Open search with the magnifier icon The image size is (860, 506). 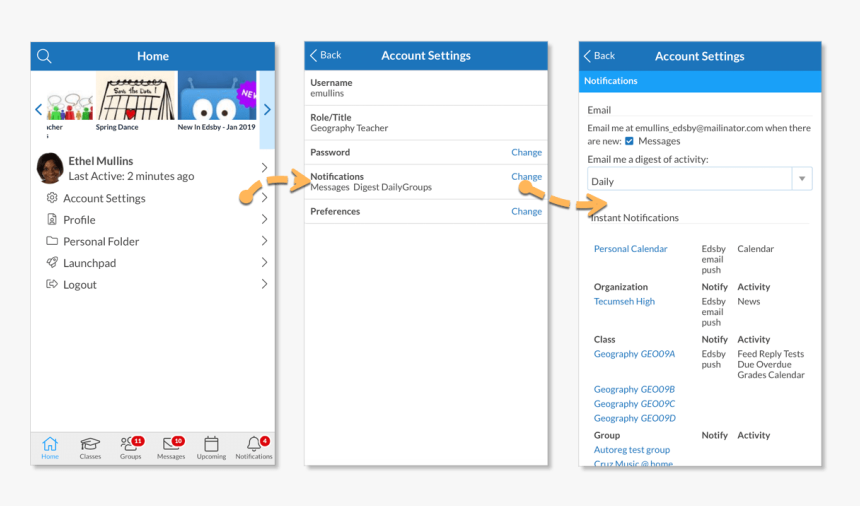[x=44, y=56]
